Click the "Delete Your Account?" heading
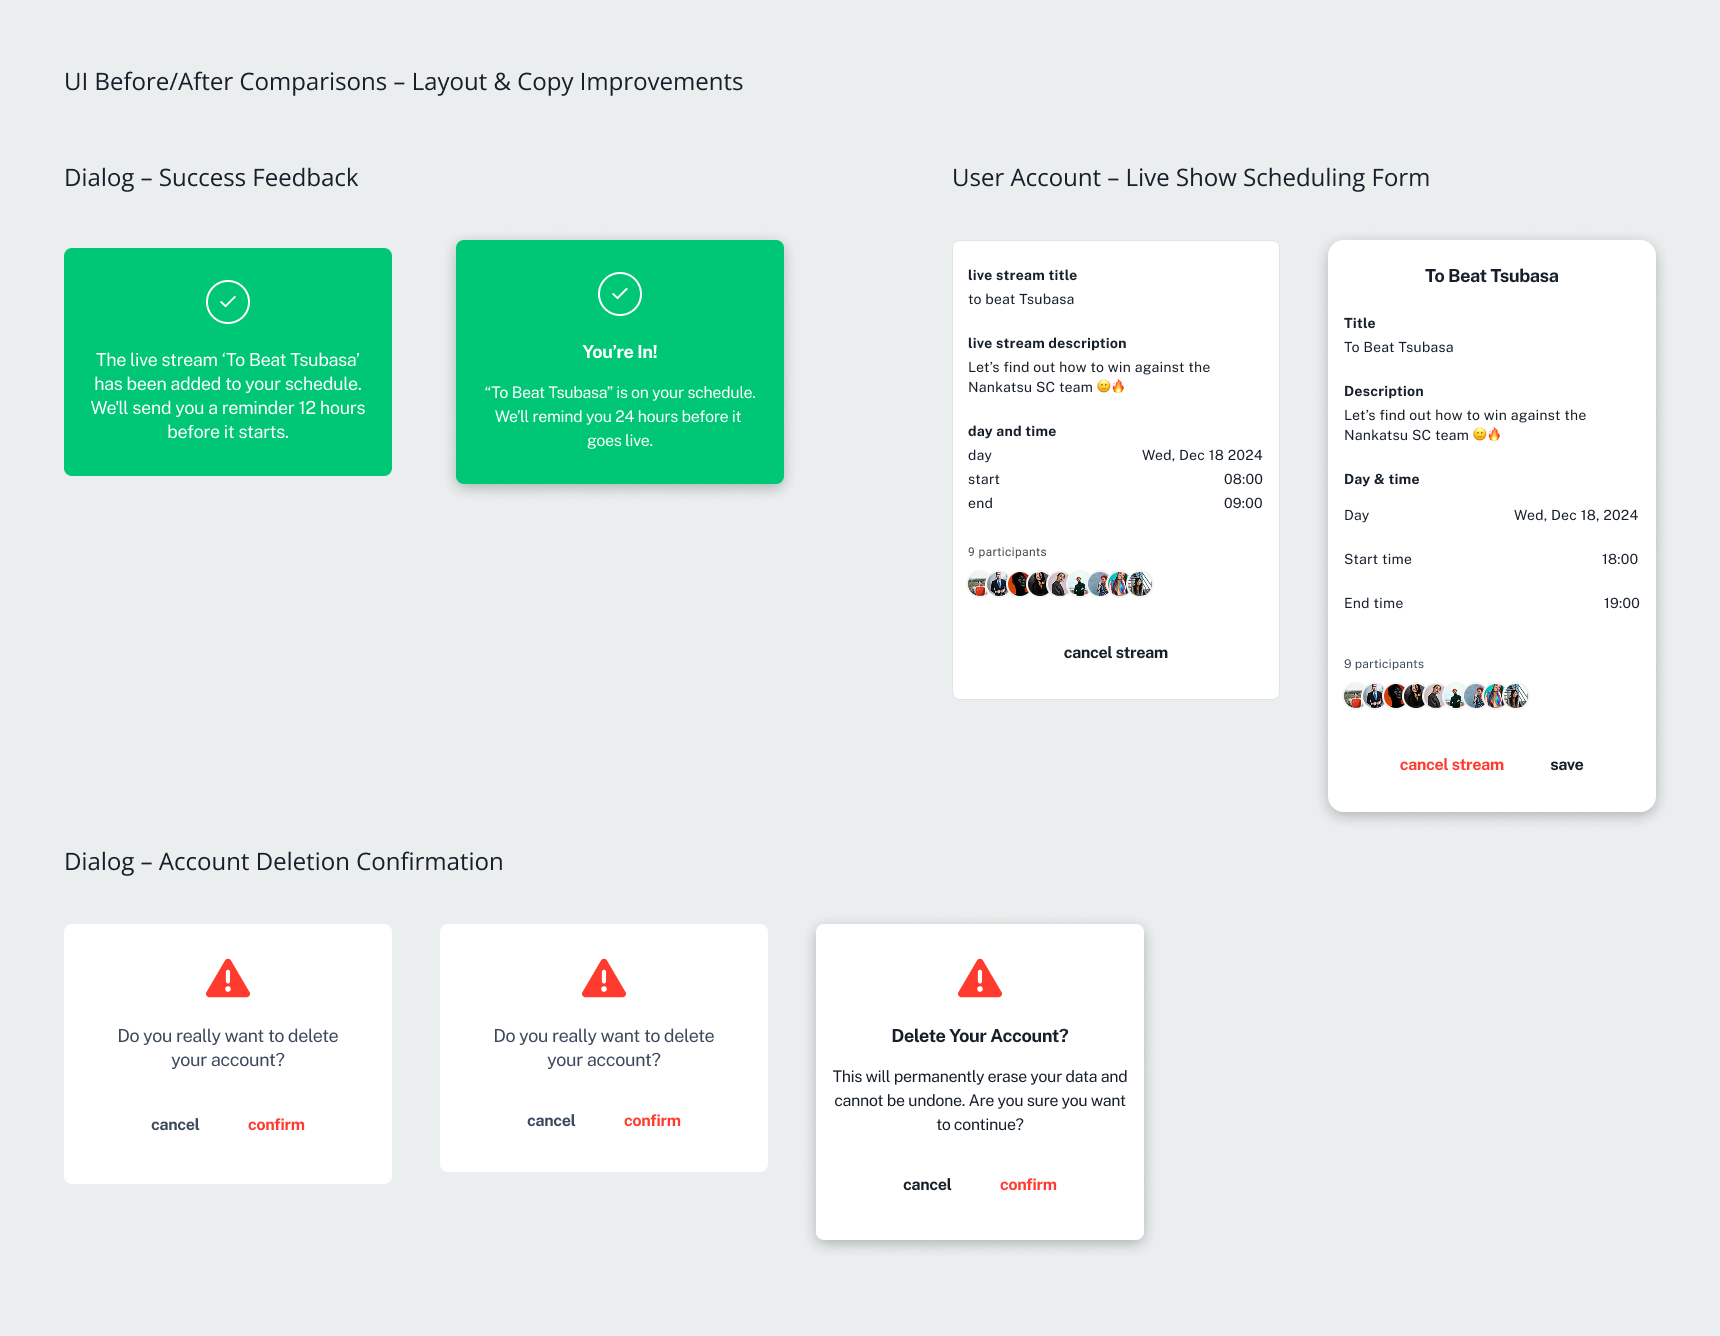The image size is (1720, 1336). tap(980, 1036)
